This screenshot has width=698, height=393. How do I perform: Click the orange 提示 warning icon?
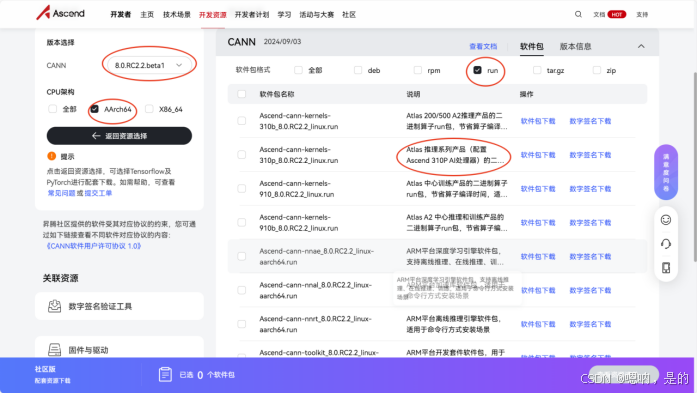tap(52, 156)
